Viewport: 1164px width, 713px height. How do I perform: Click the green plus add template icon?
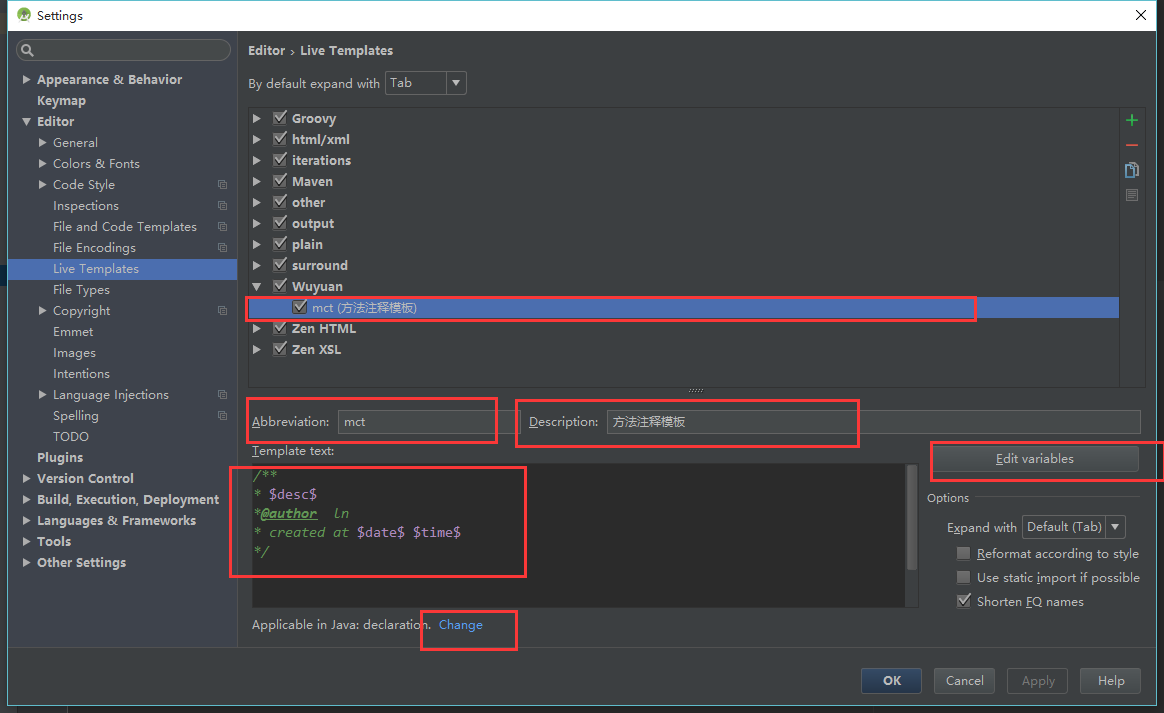tap(1131, 120)
